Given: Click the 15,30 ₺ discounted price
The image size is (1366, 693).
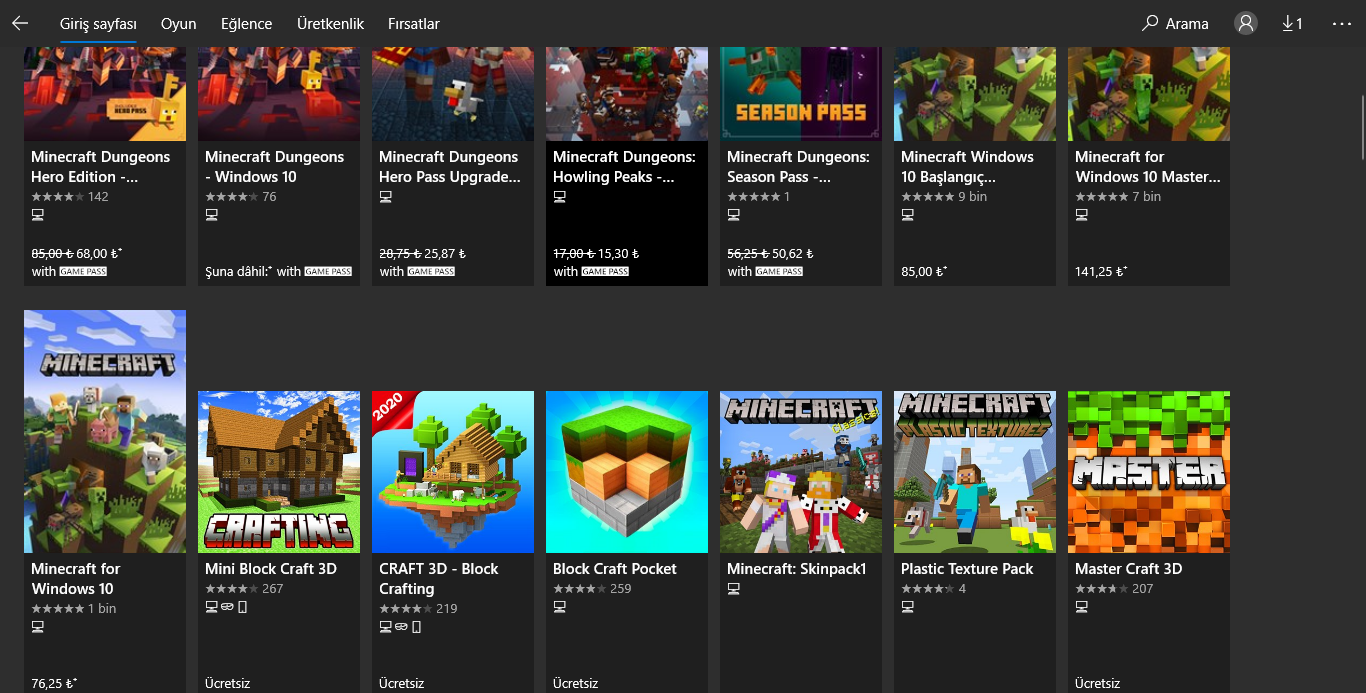Looking at the screenshot, I should pos(619,254).
